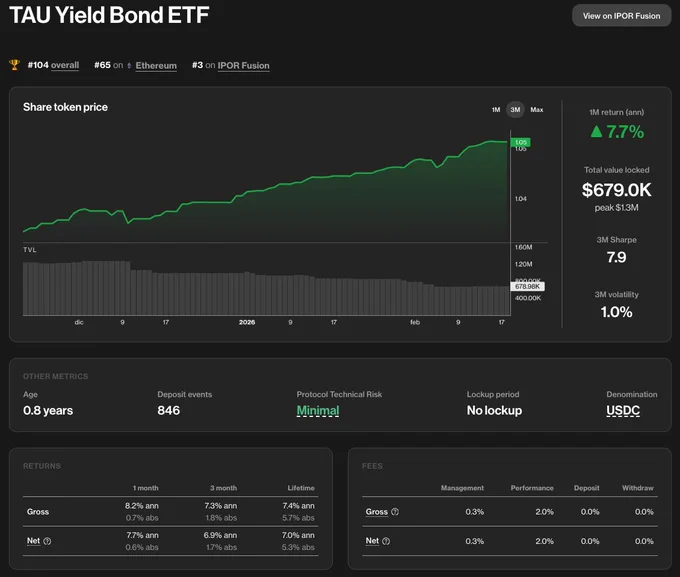Open the overall ranking link

[x=65, y=65]
